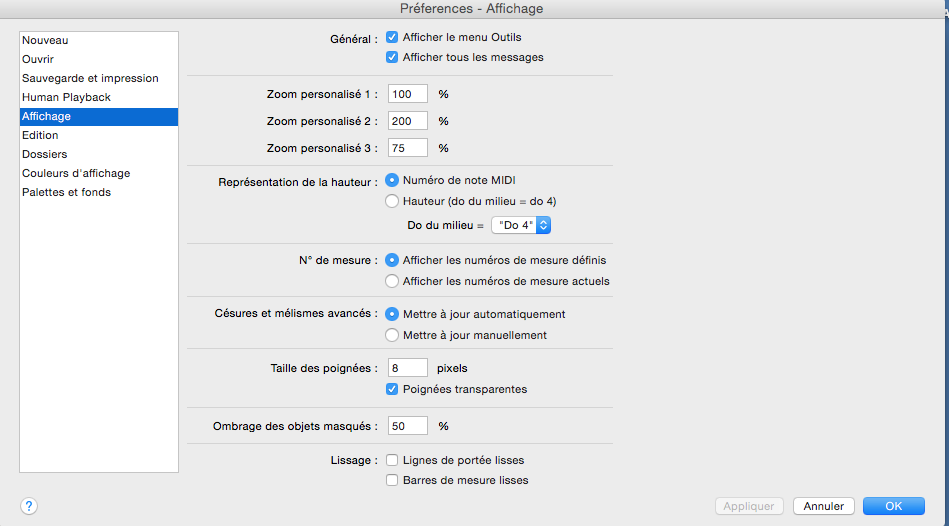This screenshot has height=526, width=949.
Task: Disable Afficher le menu Outils checkbox
Action: tap(392, 38)
